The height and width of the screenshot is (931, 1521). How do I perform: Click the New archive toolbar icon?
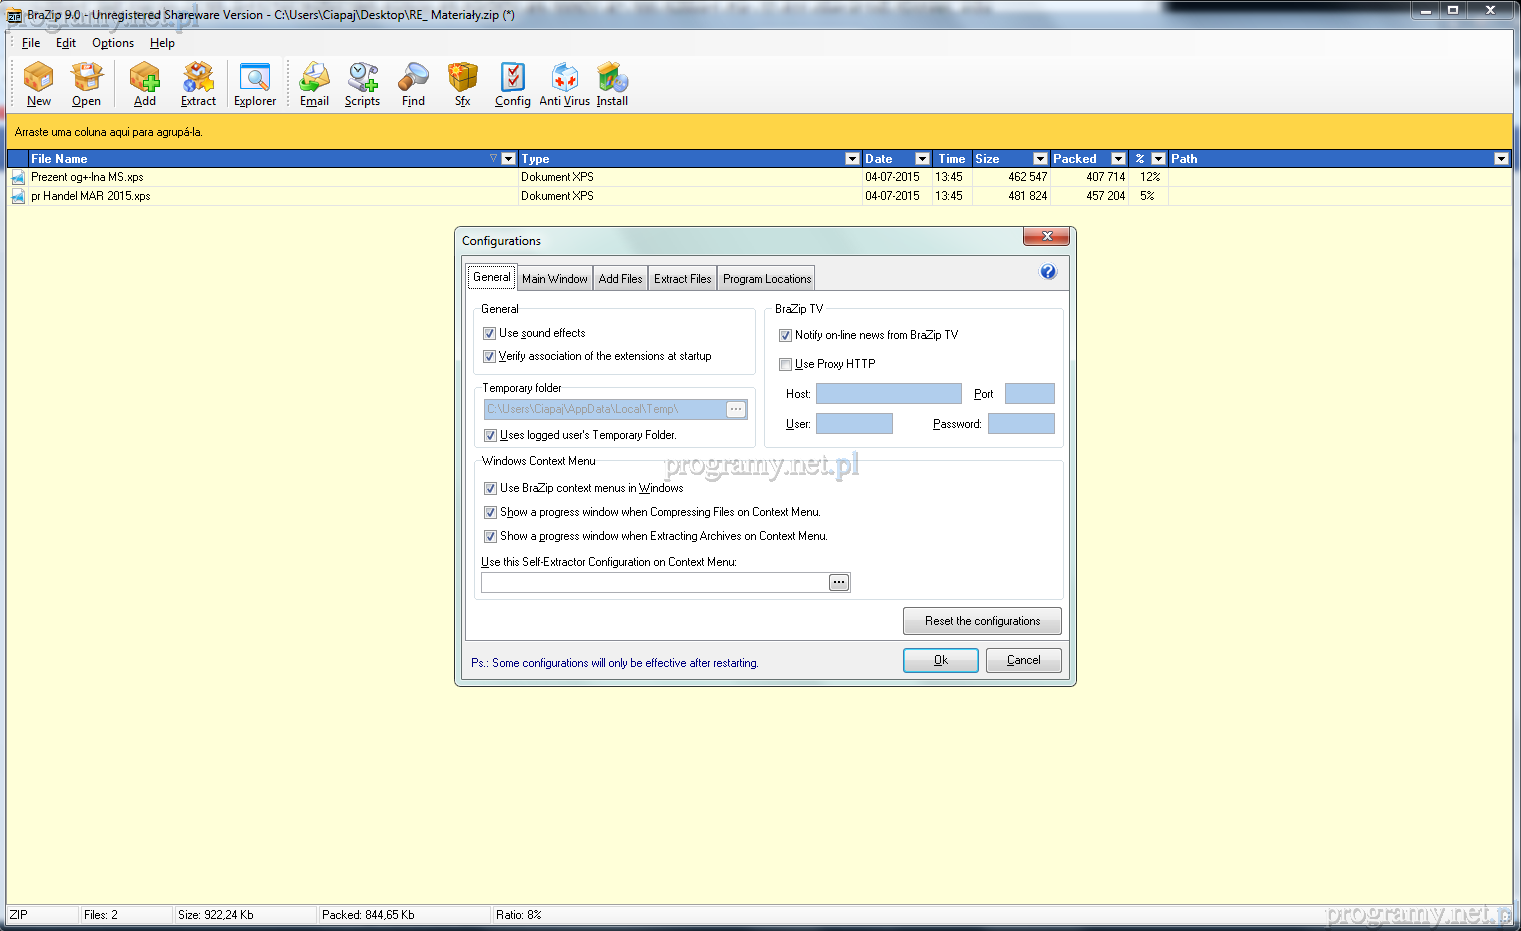pyautogui.click(x=39, y=84)
